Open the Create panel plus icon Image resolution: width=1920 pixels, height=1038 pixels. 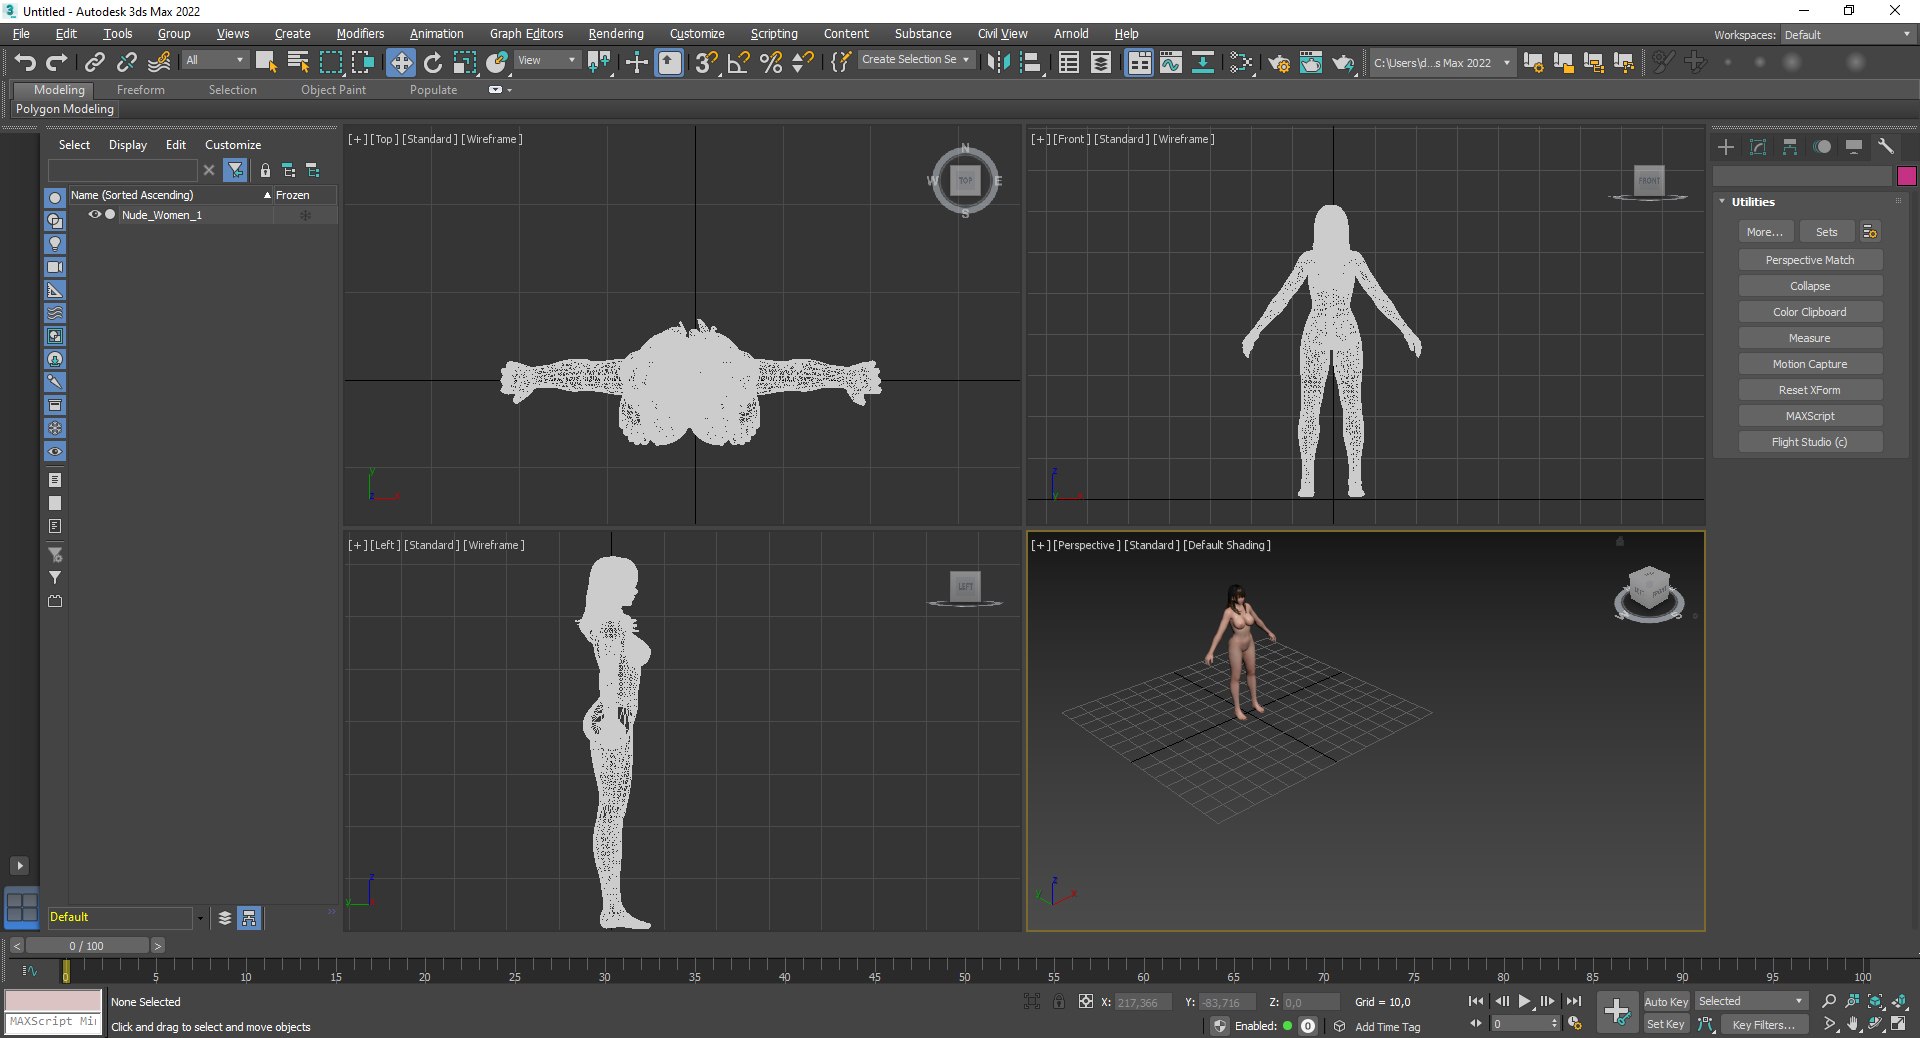[x=1726, y=147]
